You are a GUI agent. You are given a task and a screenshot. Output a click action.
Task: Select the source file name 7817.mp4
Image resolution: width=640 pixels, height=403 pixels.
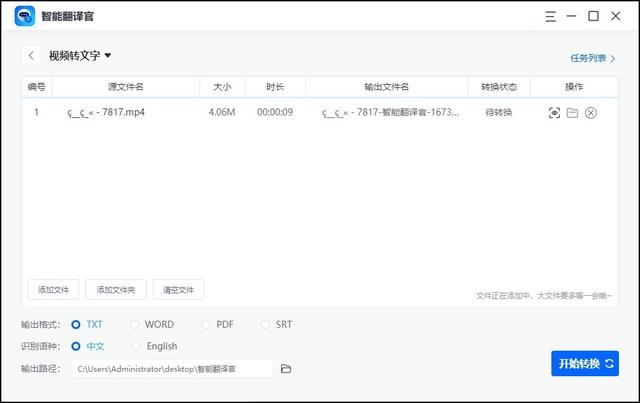tap(106, 112)
